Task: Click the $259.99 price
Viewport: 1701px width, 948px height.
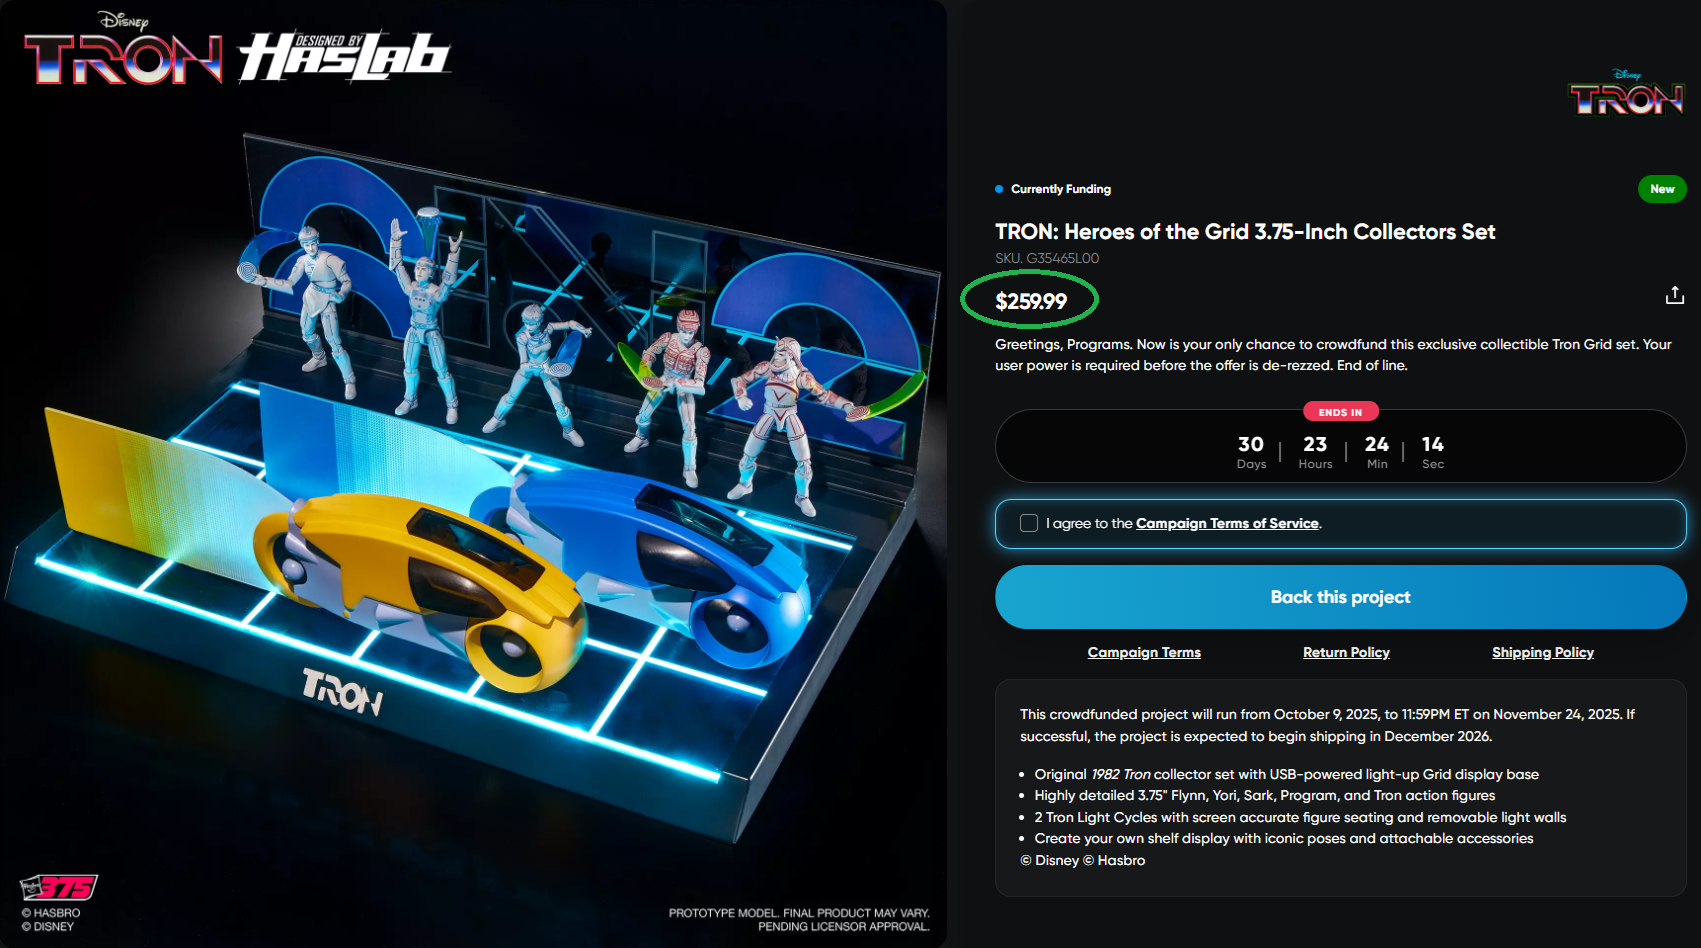Action: [x=1030, y=301]
